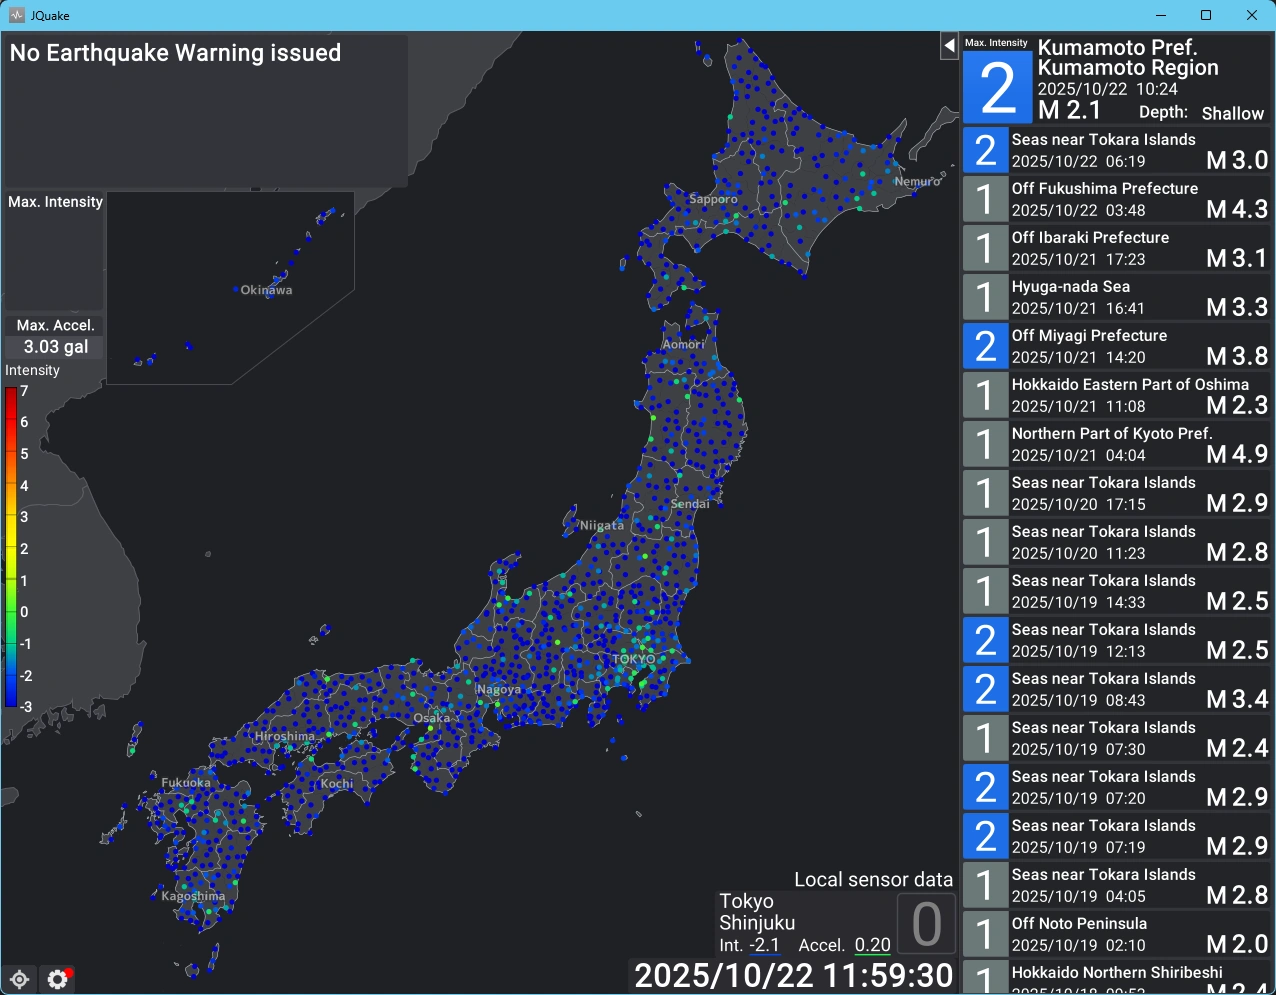This screenshot has height=995, width=1276.
Task: Select Tokara Islands 10/19 07:20 entry
Action: click(1116, 787)
